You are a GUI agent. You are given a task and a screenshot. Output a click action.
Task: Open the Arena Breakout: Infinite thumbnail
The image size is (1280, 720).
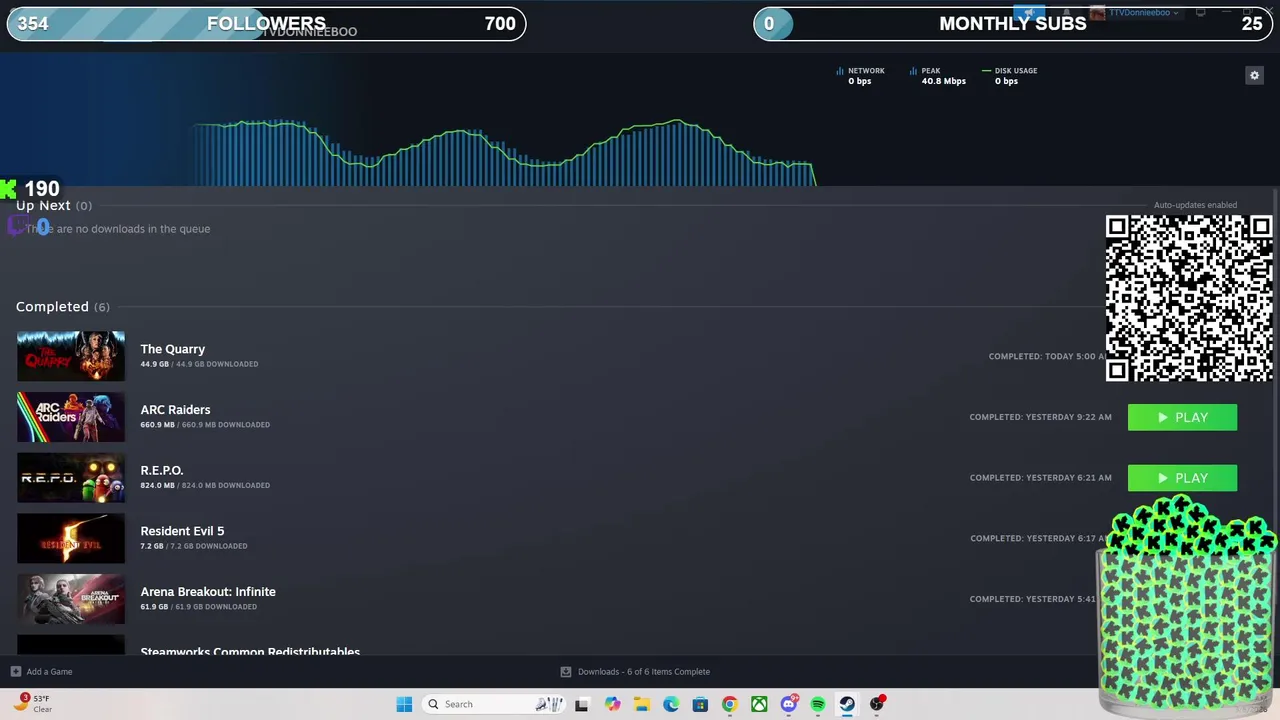(x=71, y=599)
